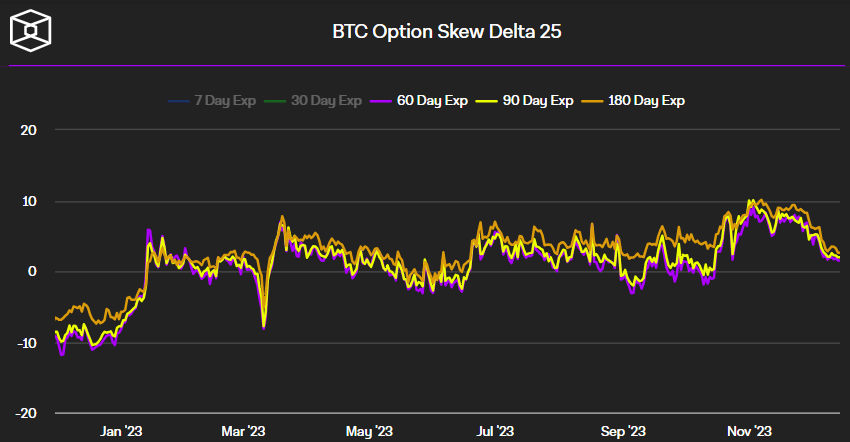Click the sharp dip in the March '23 lines

pyautogui.click(x=264, y=325)
